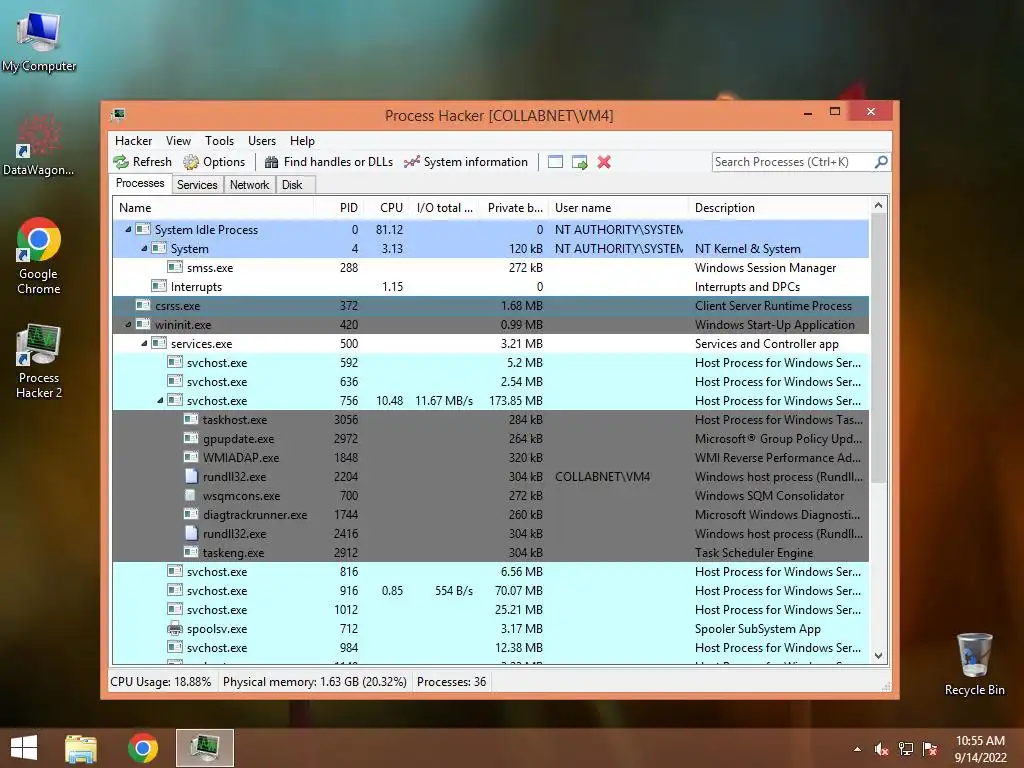Open Options from the toolbar
The height and width of the screenshot is (768, 1024).
(214, 162)
